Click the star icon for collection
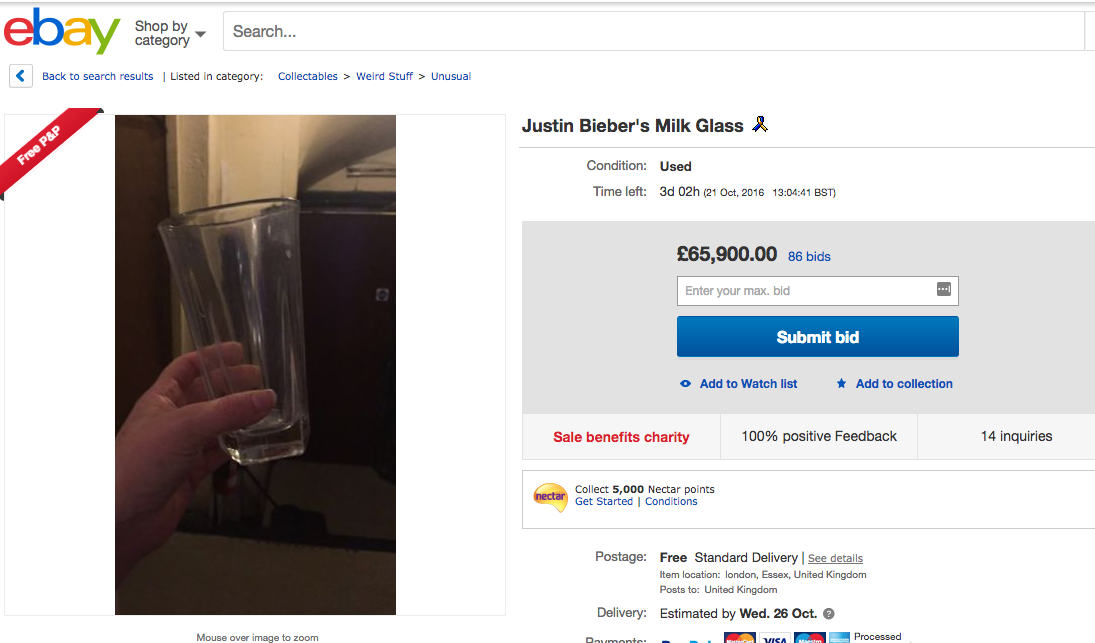Image resolution: width=1095 pixels, height=643 pixels. pyautogui.click(x=842, y=384)
